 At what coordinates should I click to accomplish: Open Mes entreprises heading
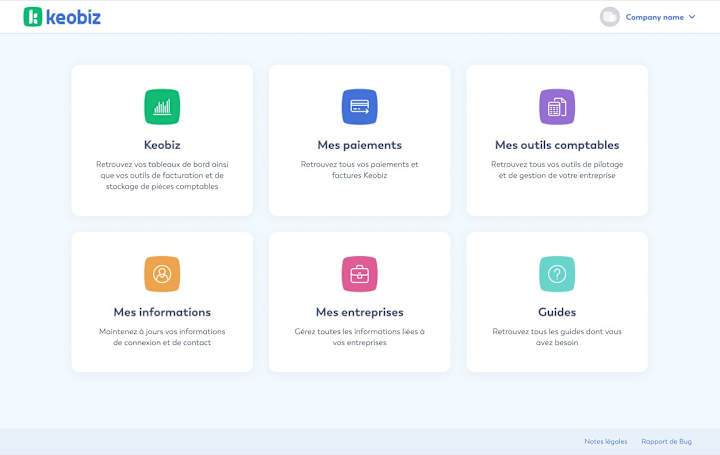(x=360, y=312)
